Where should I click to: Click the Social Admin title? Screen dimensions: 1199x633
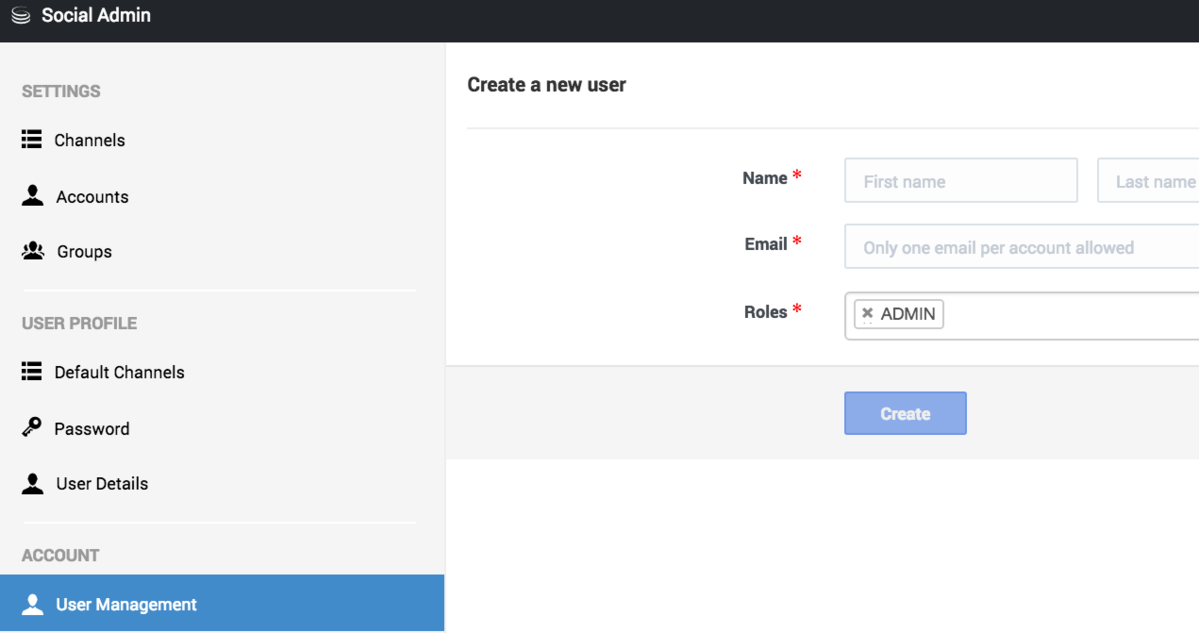click(96, 15)
